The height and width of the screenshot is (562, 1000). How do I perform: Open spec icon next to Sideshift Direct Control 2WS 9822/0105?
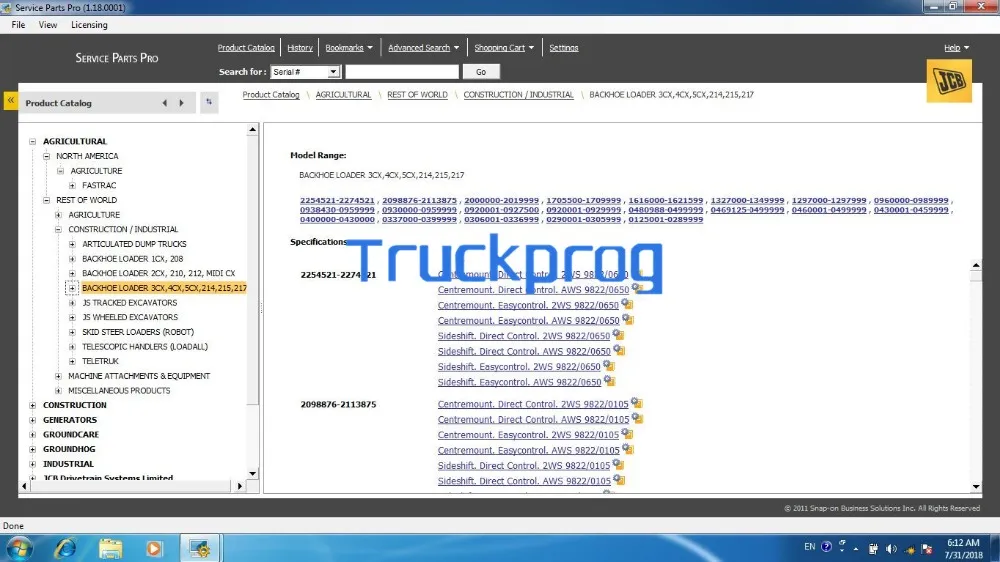click(x=618, y=465)
